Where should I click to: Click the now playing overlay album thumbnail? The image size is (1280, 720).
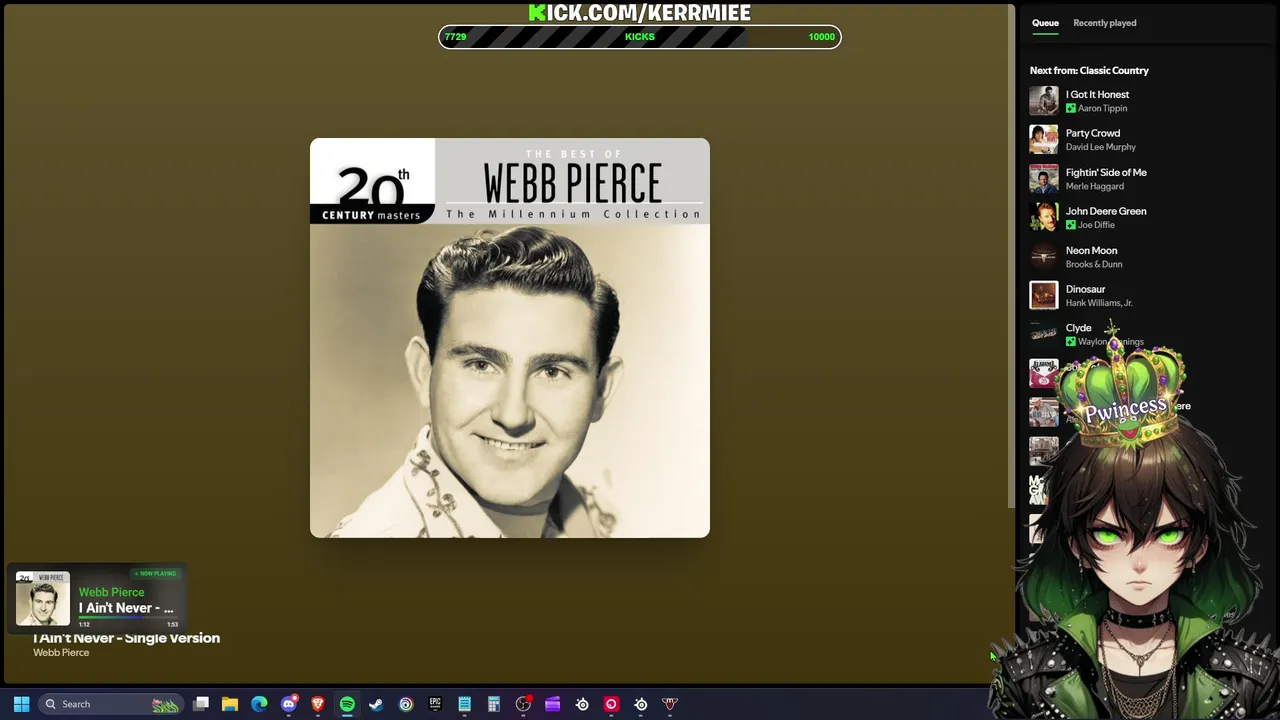pos(43,598)
